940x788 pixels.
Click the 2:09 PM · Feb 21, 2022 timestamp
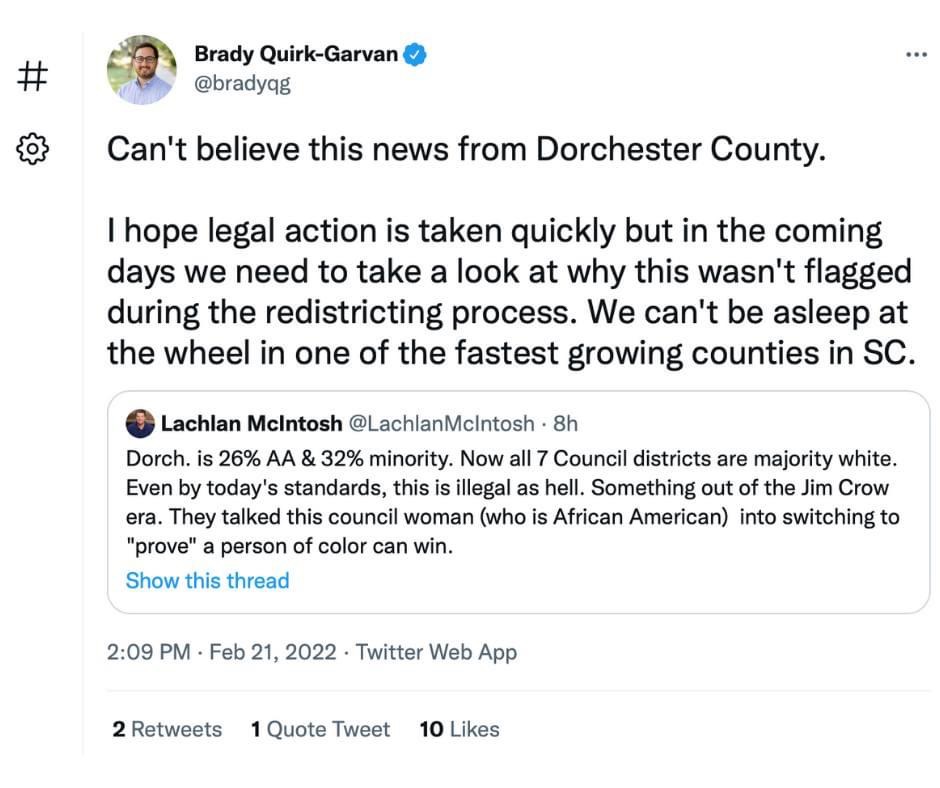[220, 653]
